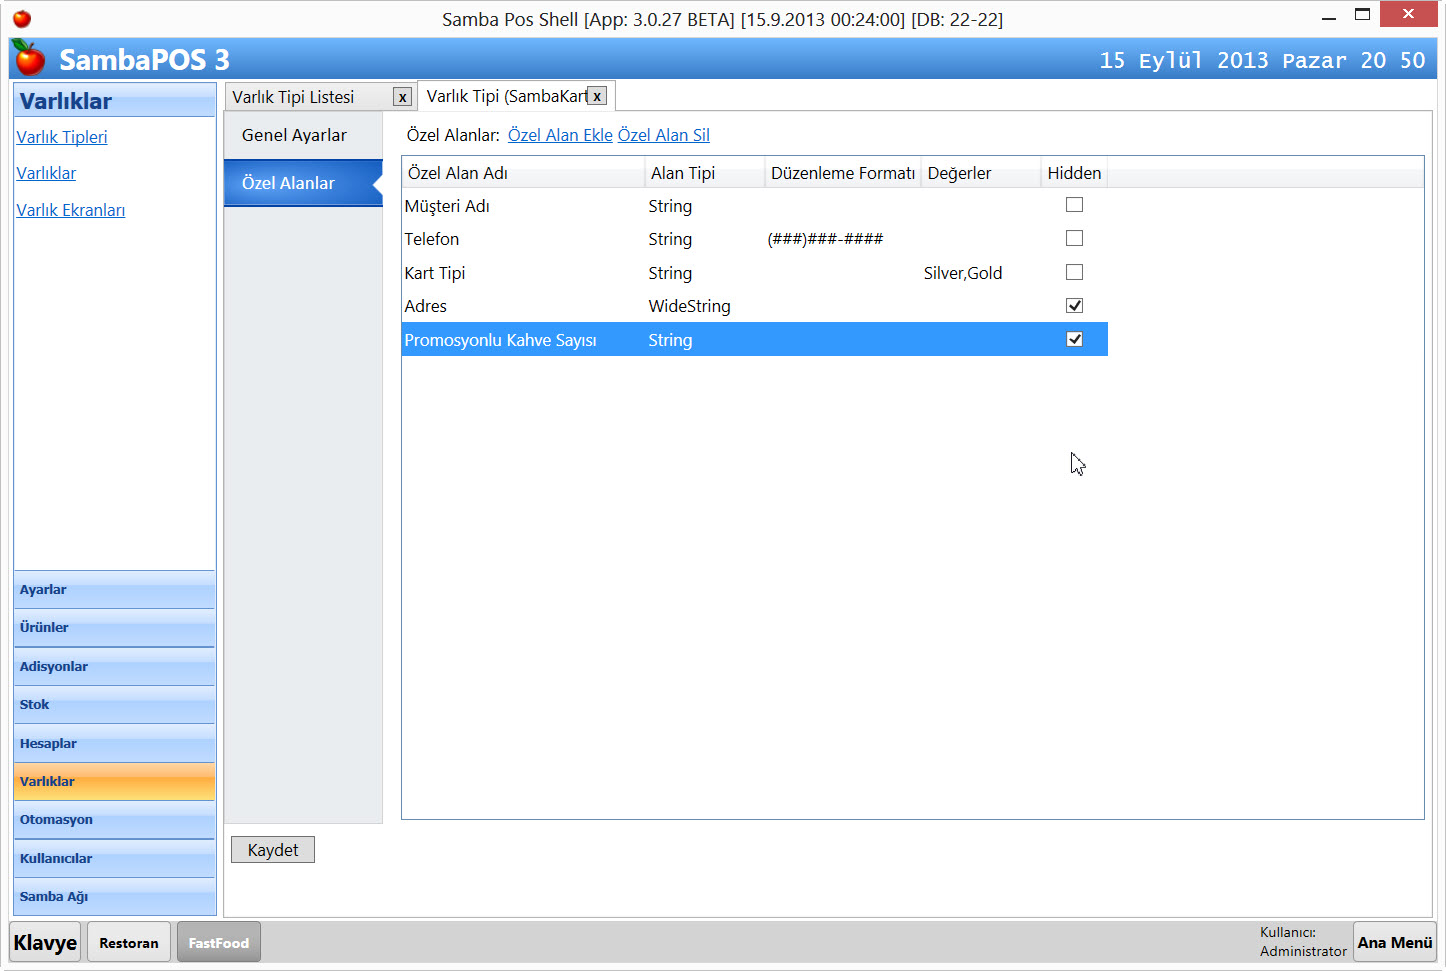Expand the Ürünler sidebar section

click(114, 628)
